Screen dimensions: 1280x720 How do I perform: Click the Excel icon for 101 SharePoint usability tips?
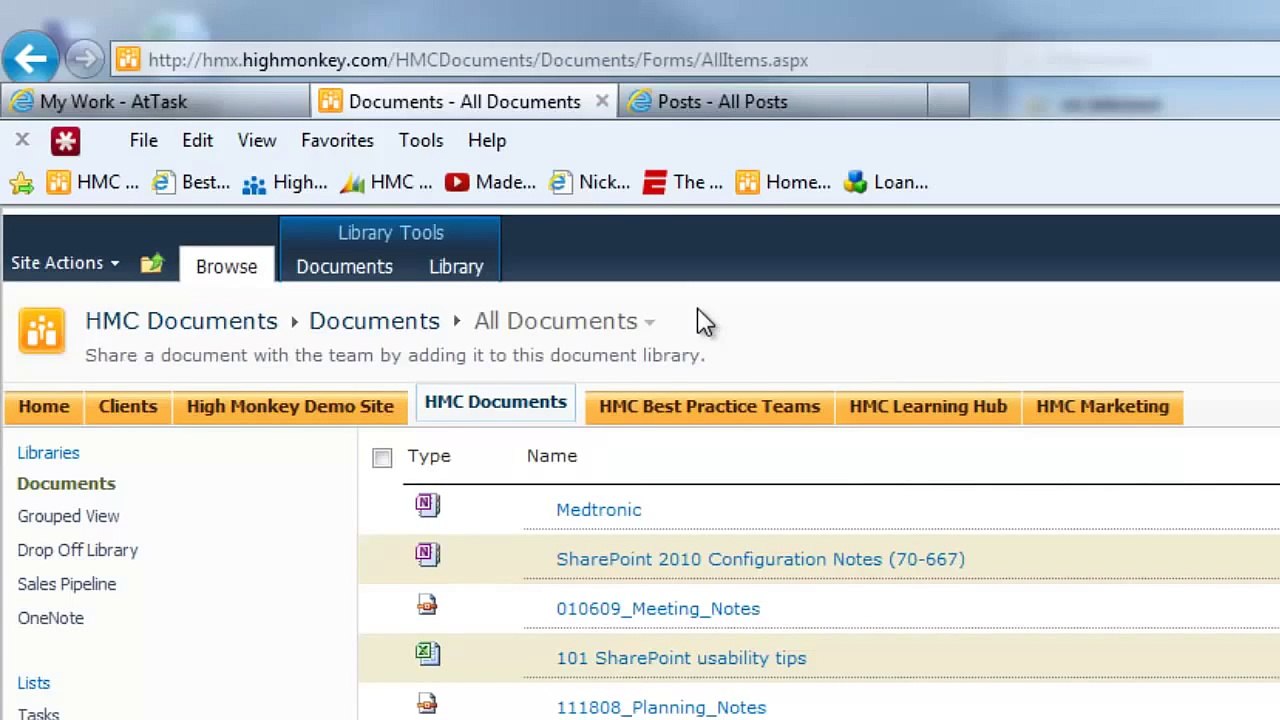[x=427, y=654]
